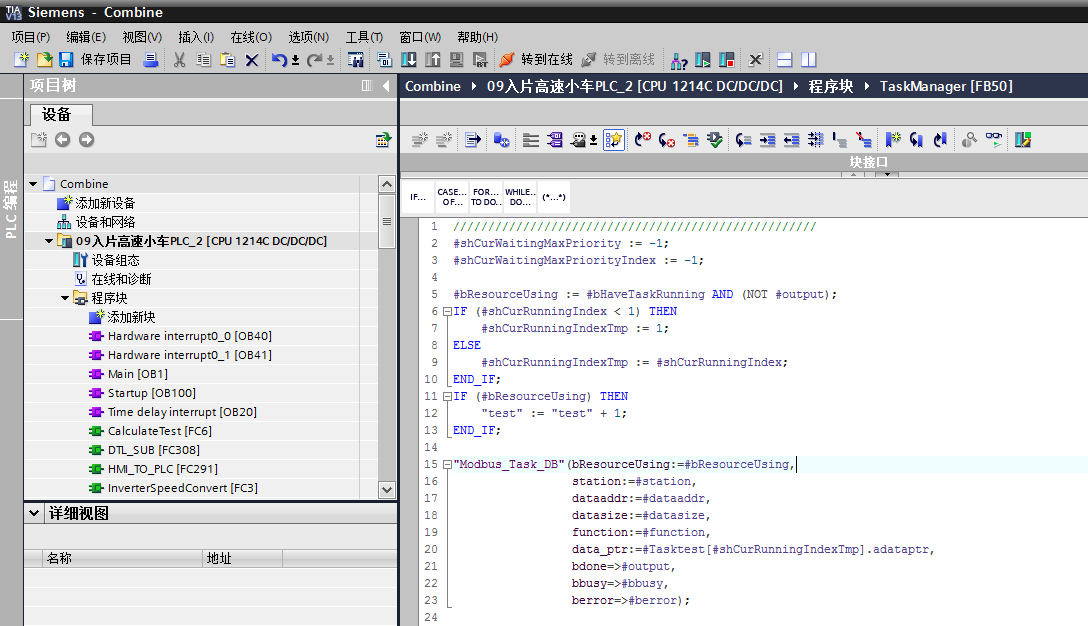This screenshot has width=1088, height=626.
Task: Split editor space vertically icon
Action: pyautogui.click(x=808, y=60)
